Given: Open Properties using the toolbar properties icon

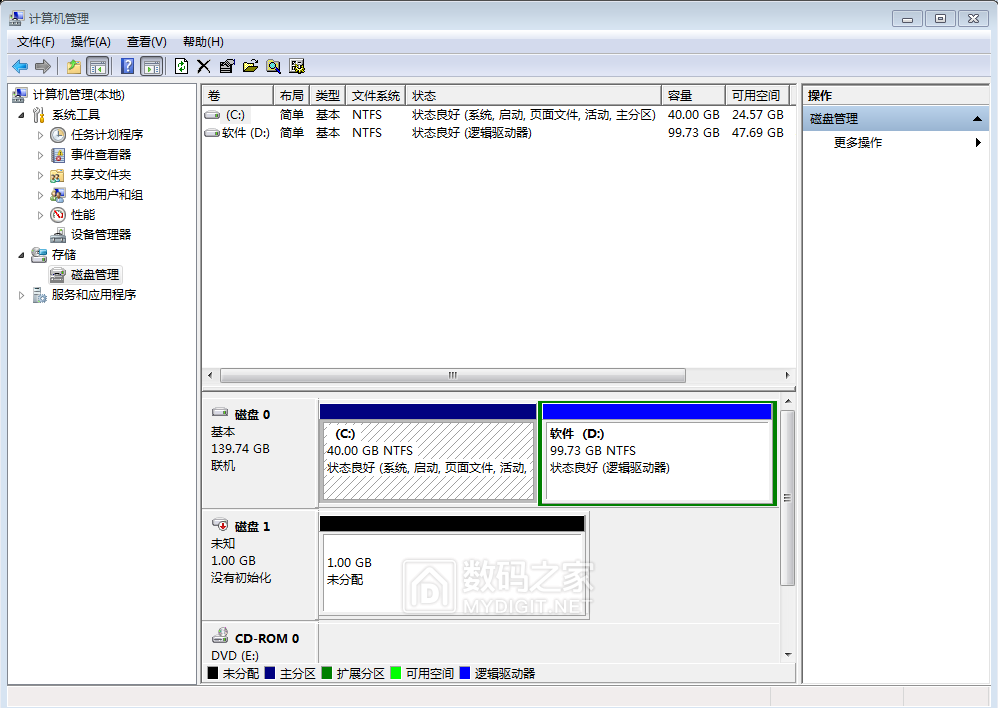Looking at the screenshot, I should (226, 66).
